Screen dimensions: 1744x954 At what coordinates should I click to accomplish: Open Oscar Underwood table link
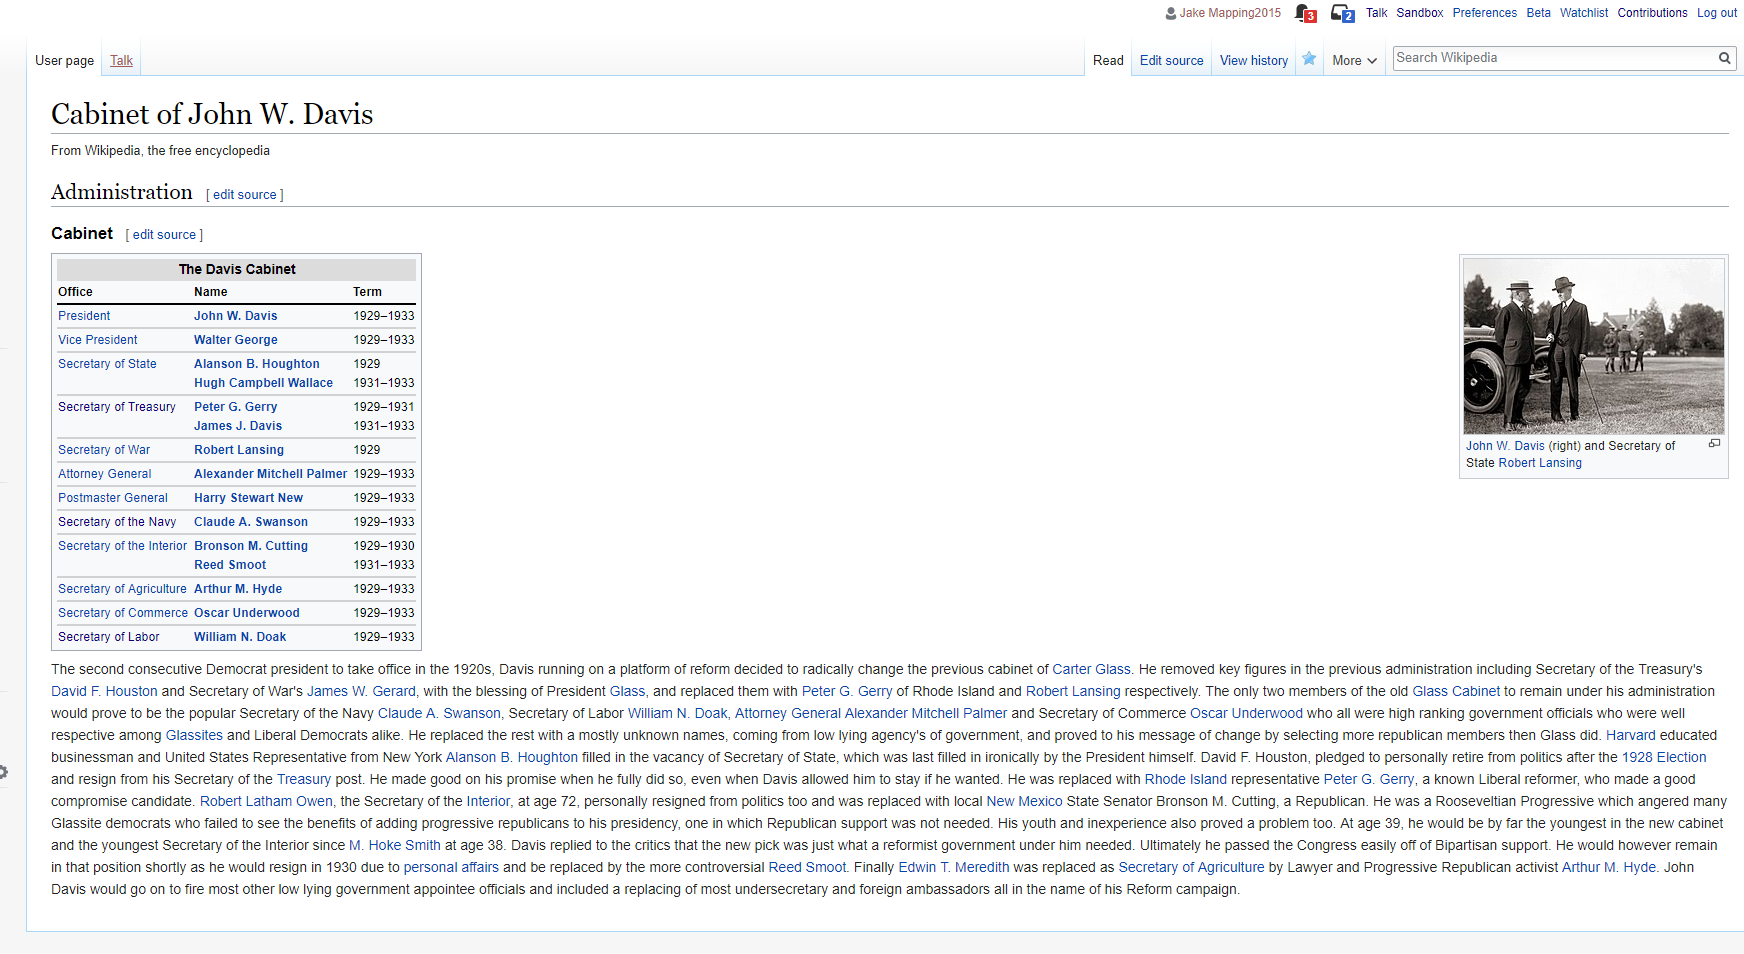click(247, 613)
